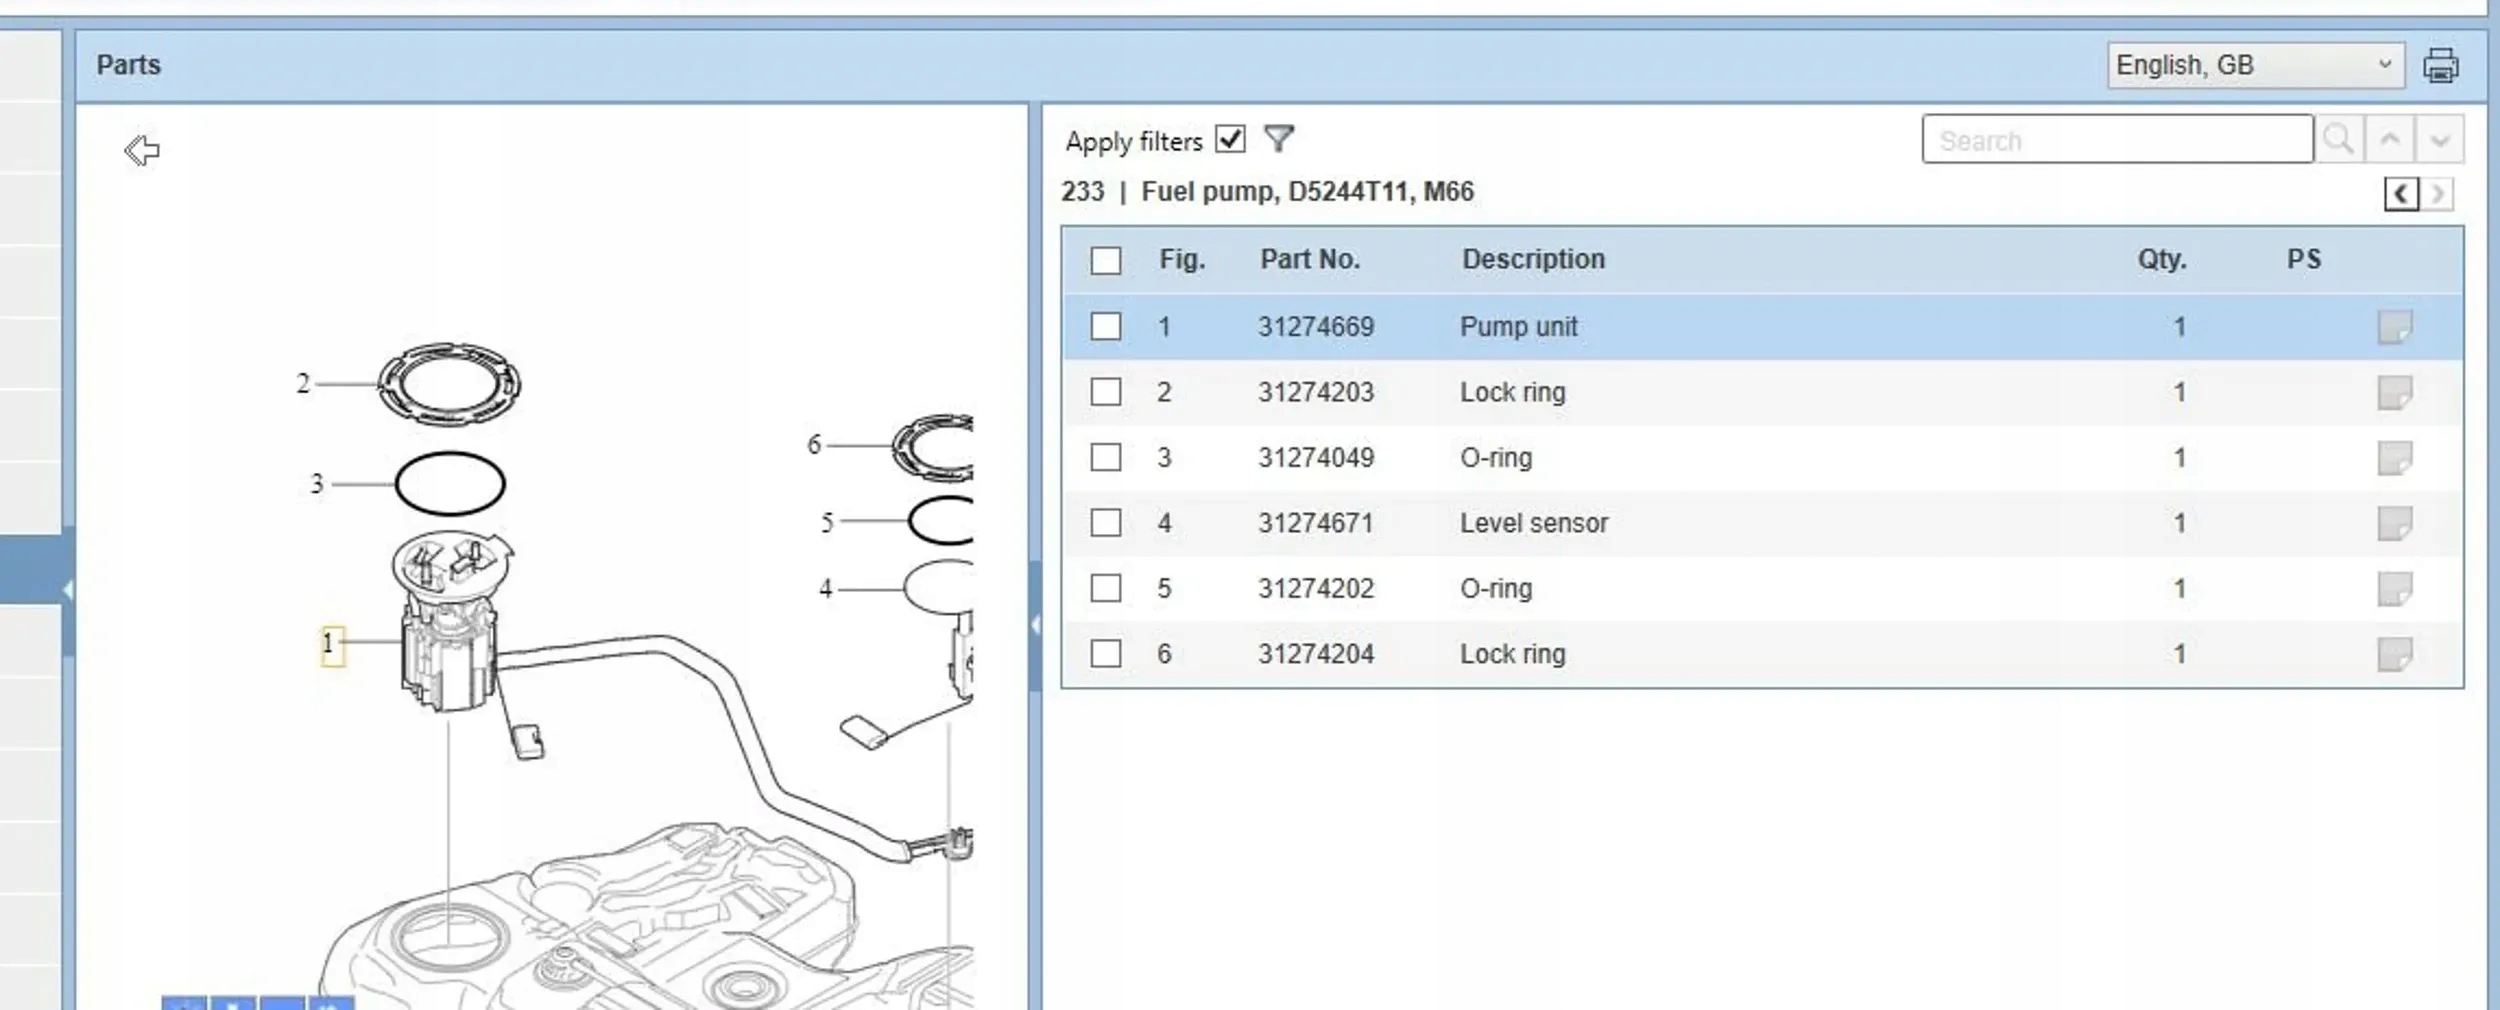This screenshot has height=1010, width=2500.
Task: Go to next parts section chevron
Action: click(2437, 193)
